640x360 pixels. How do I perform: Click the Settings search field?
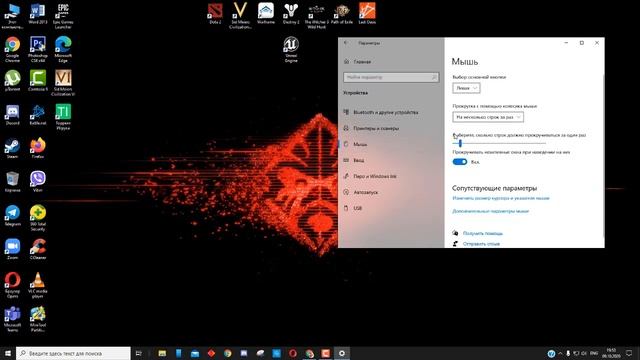coord(391,77)
